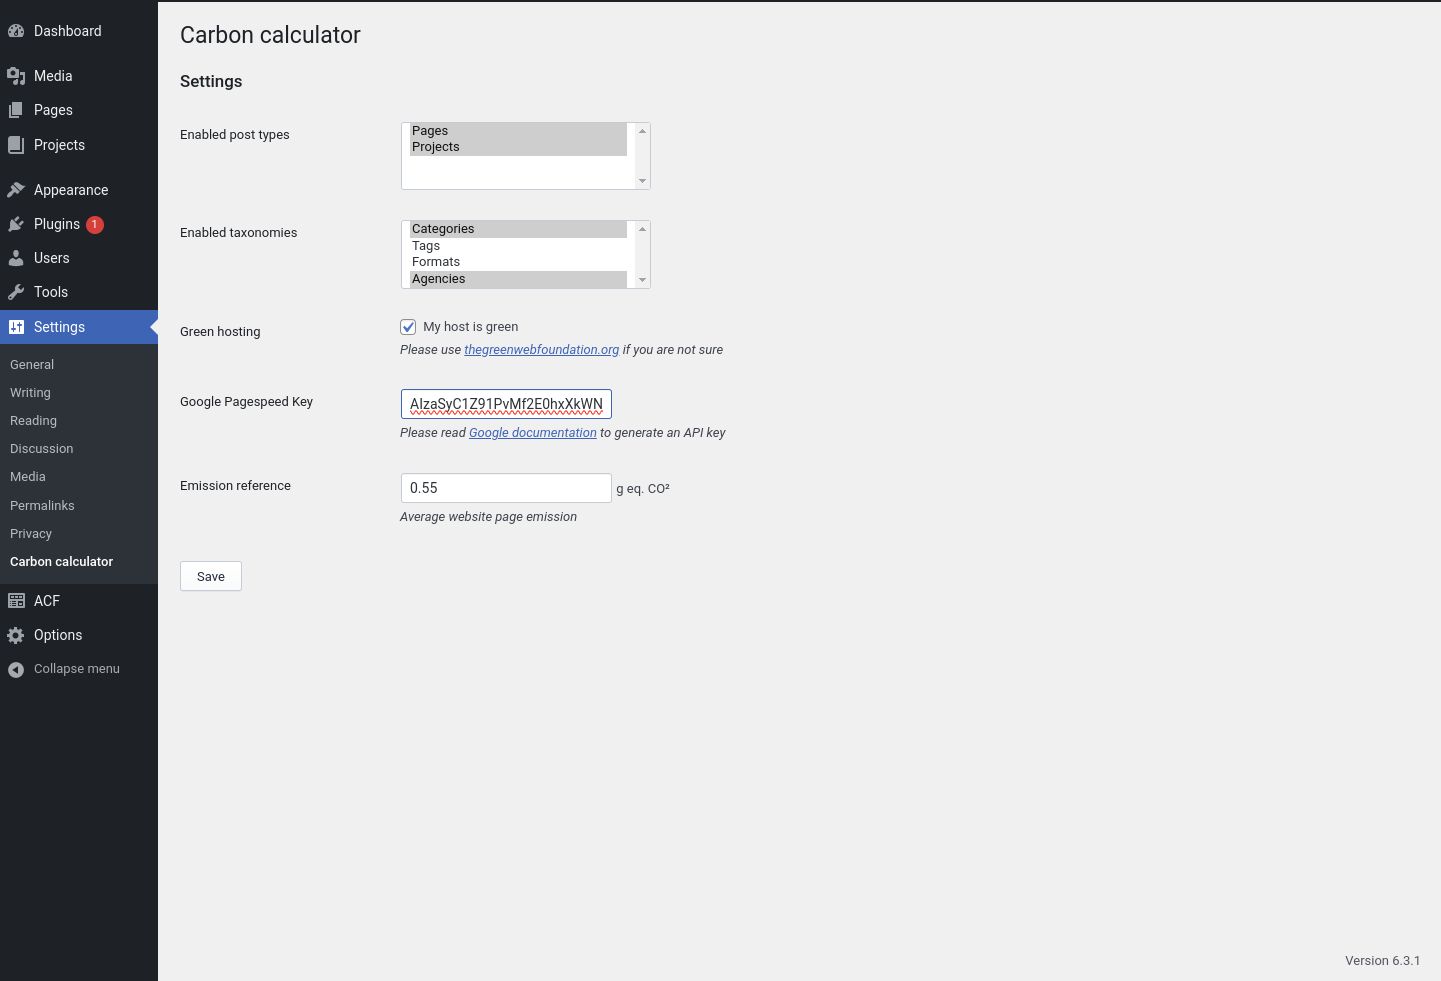Image resolution: width=1441 pixels, height=981 pixels.
Task: Select Formats in Enabled taxonomies list
Action: (x=518, y=262)
